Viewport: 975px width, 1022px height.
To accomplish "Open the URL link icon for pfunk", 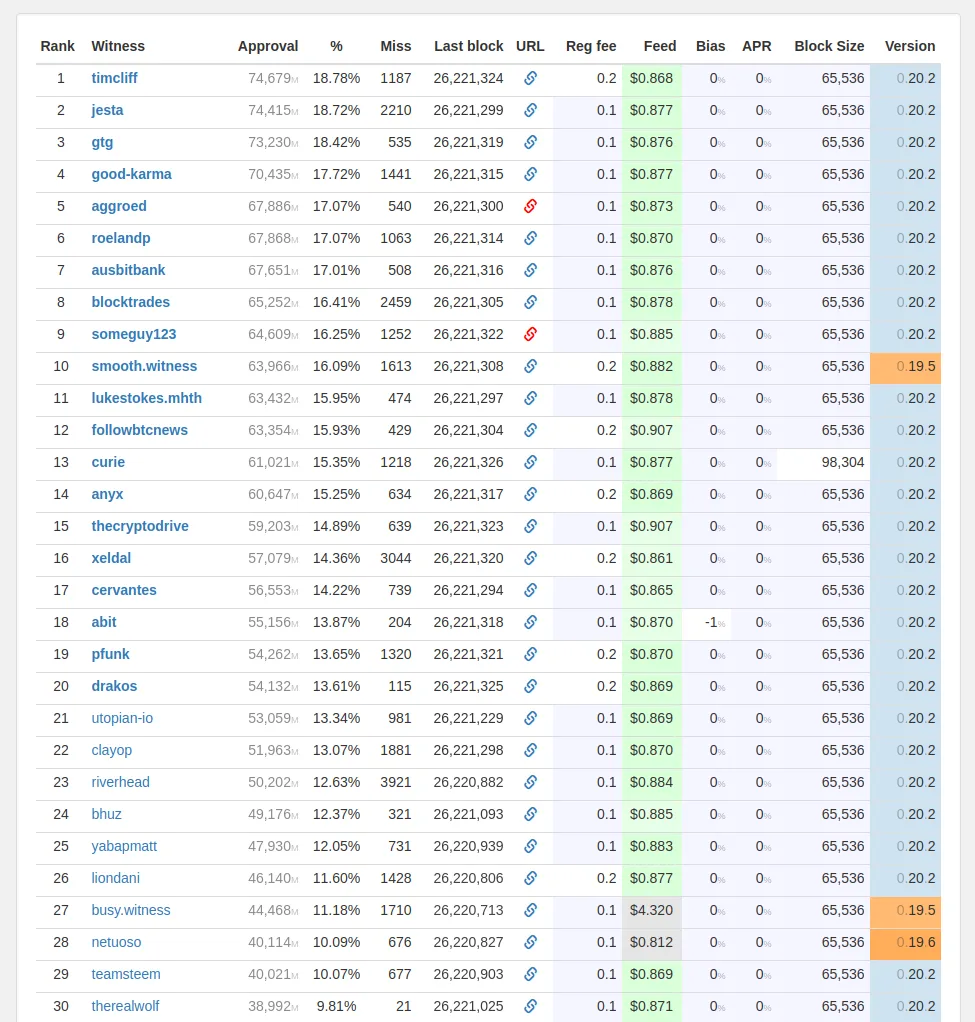I will pyautogui.click(x=531, y=654).
